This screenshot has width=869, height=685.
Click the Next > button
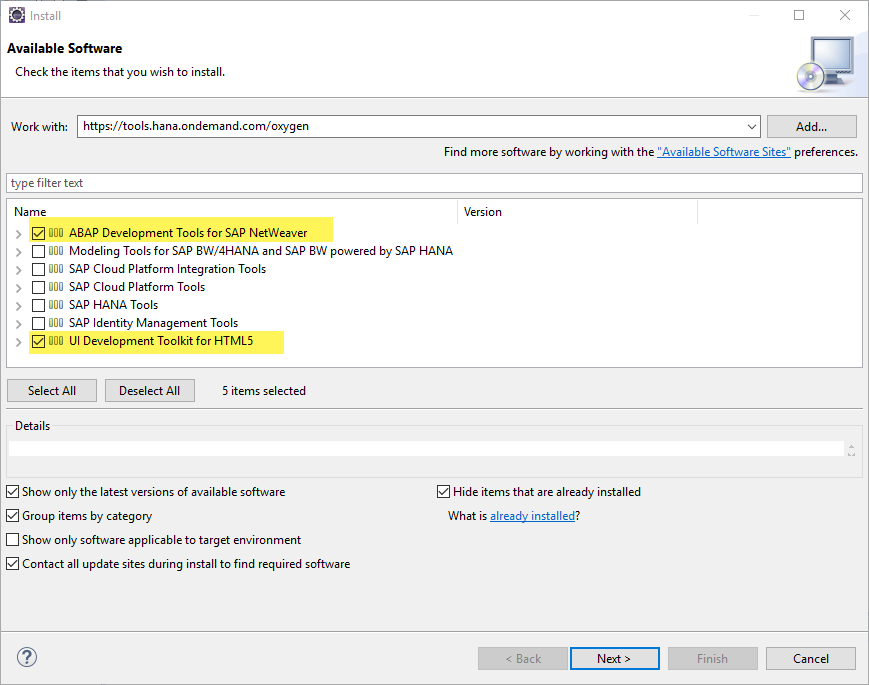[x=614, y=658]
